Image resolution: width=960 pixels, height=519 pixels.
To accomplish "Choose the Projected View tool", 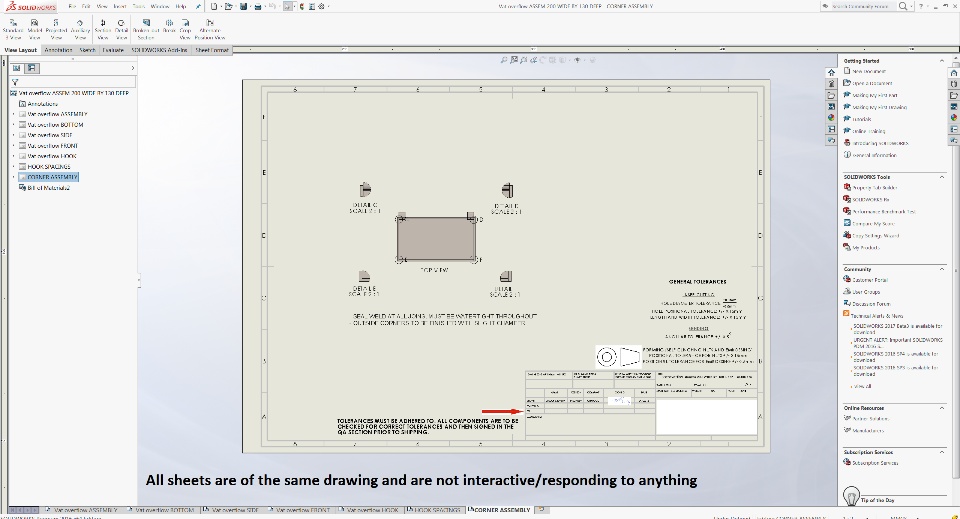I will point(56,29).
